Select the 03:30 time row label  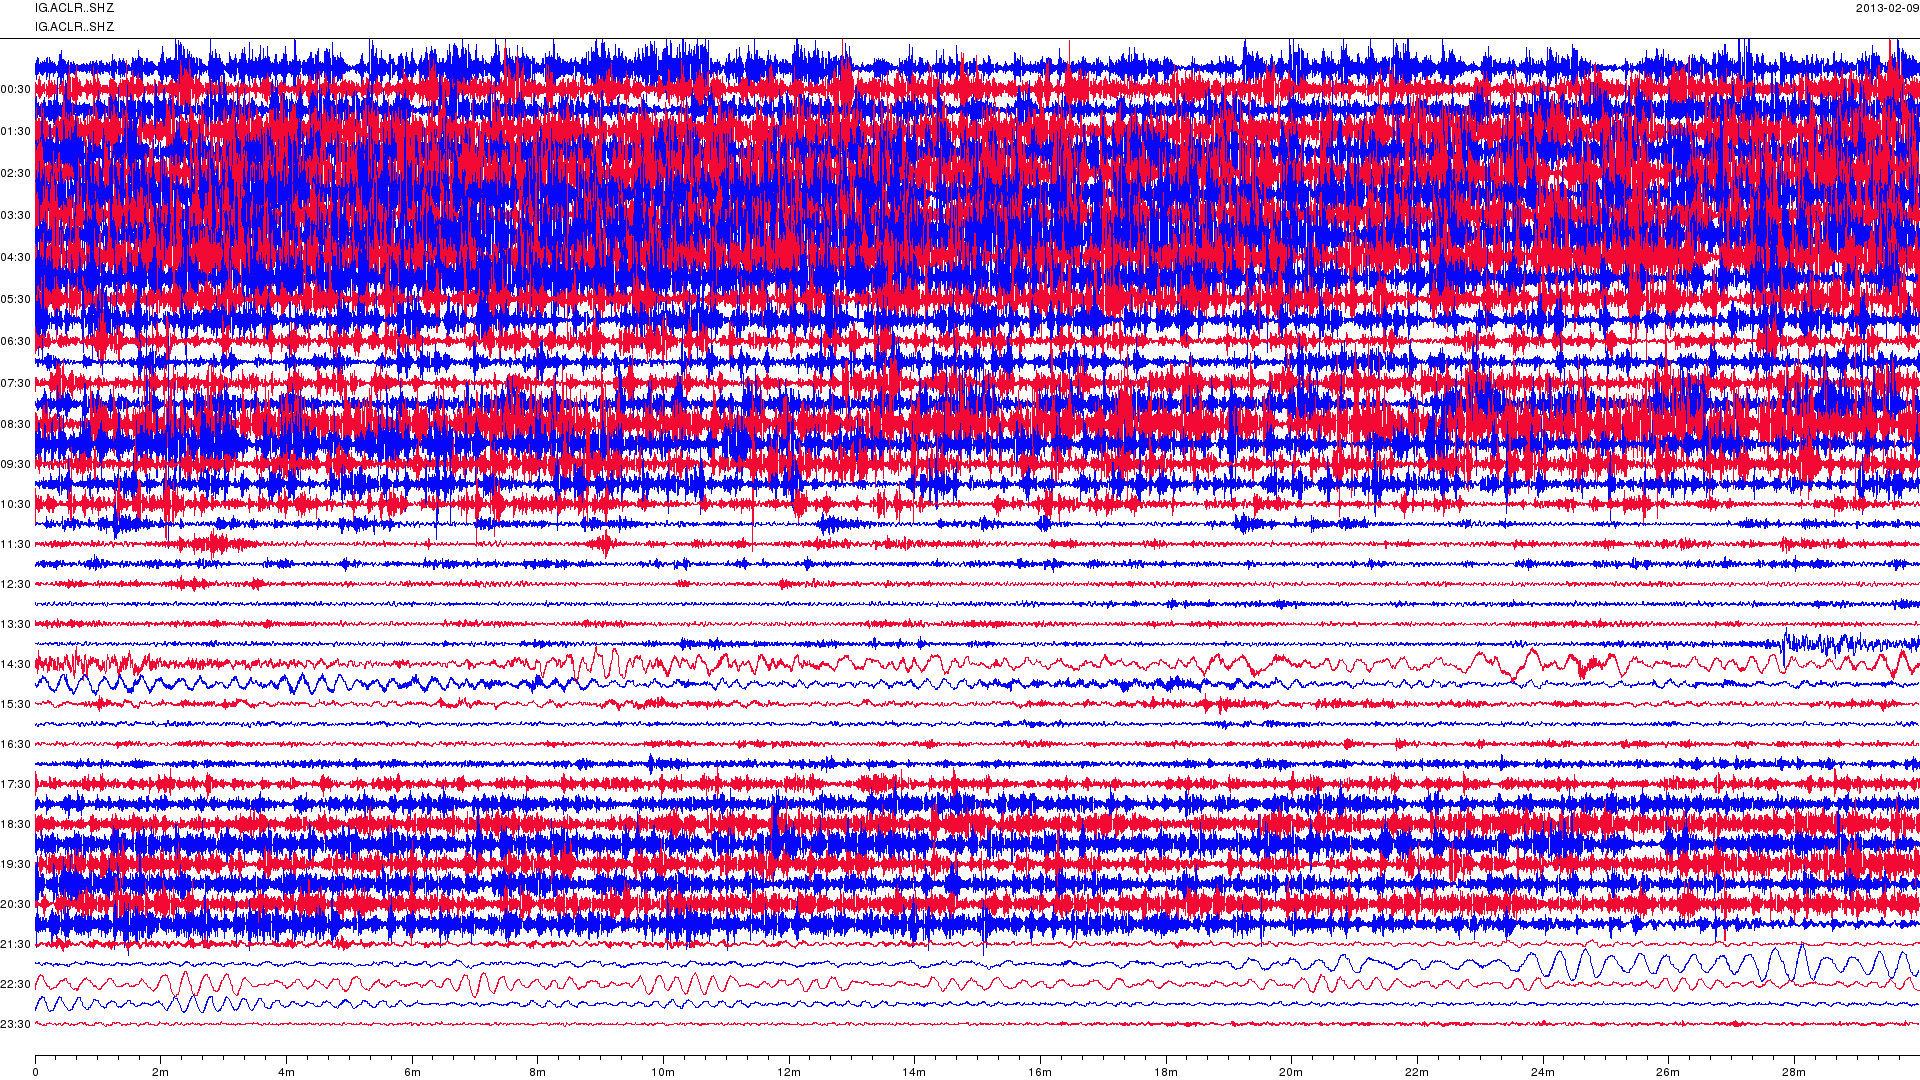click(16, 216)
